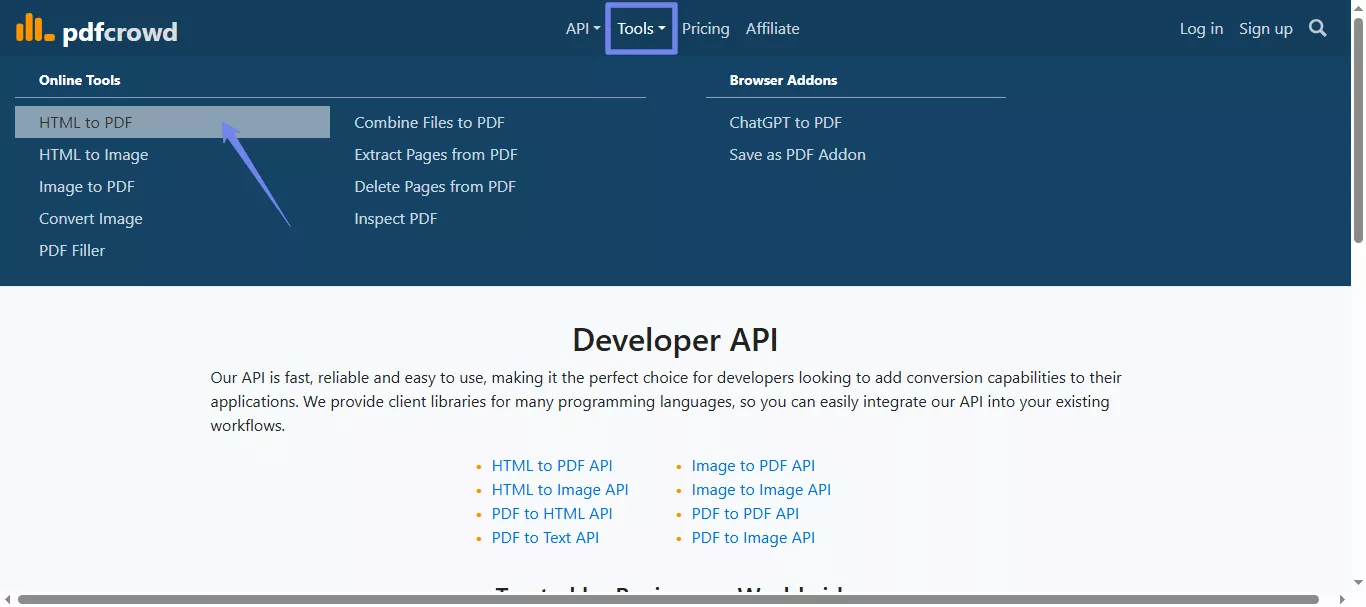Open Save as PDF Addon
The image size is (1366, 607).
point(798,154)
